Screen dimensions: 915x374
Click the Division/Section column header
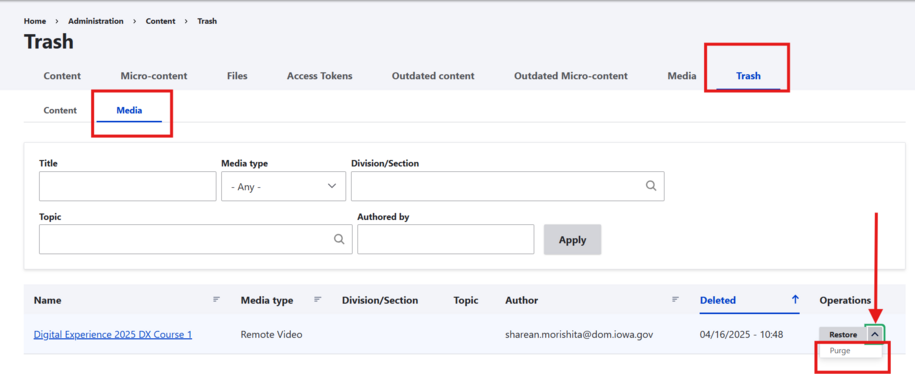(x=380, y=300)
